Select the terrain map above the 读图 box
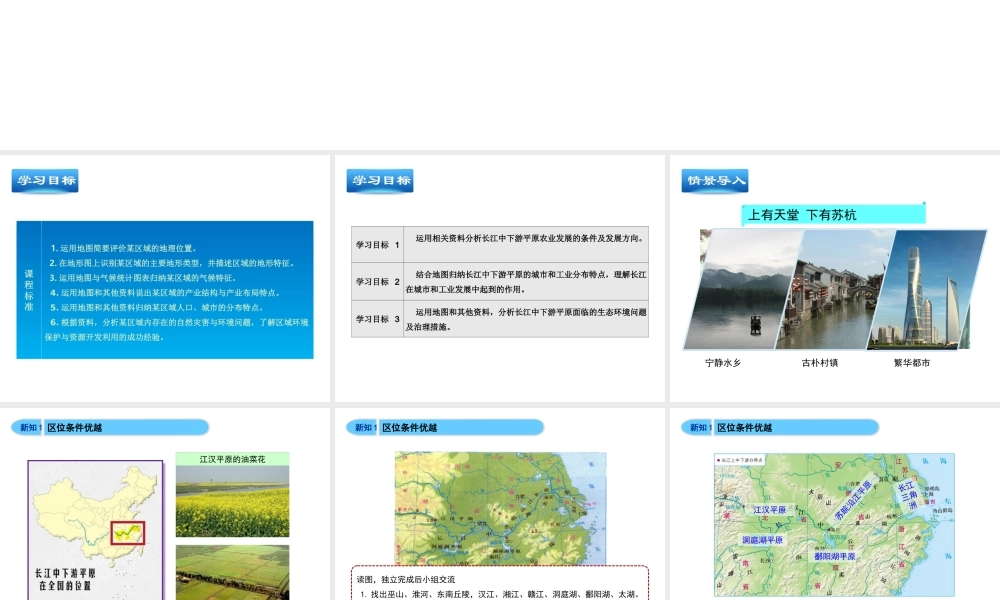 (x=500, y=508)
